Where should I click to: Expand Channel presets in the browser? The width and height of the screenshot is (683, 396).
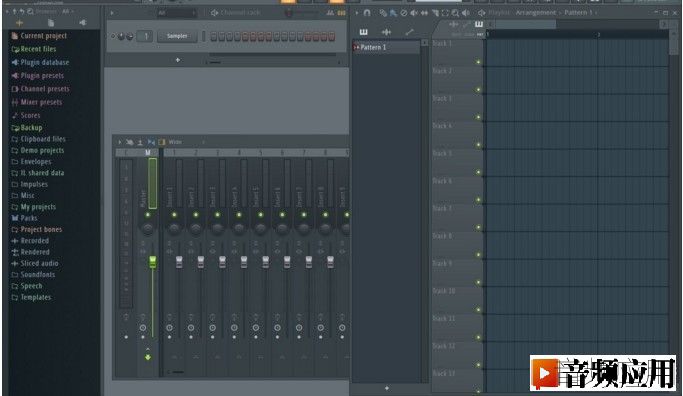[x=40, y=89]
